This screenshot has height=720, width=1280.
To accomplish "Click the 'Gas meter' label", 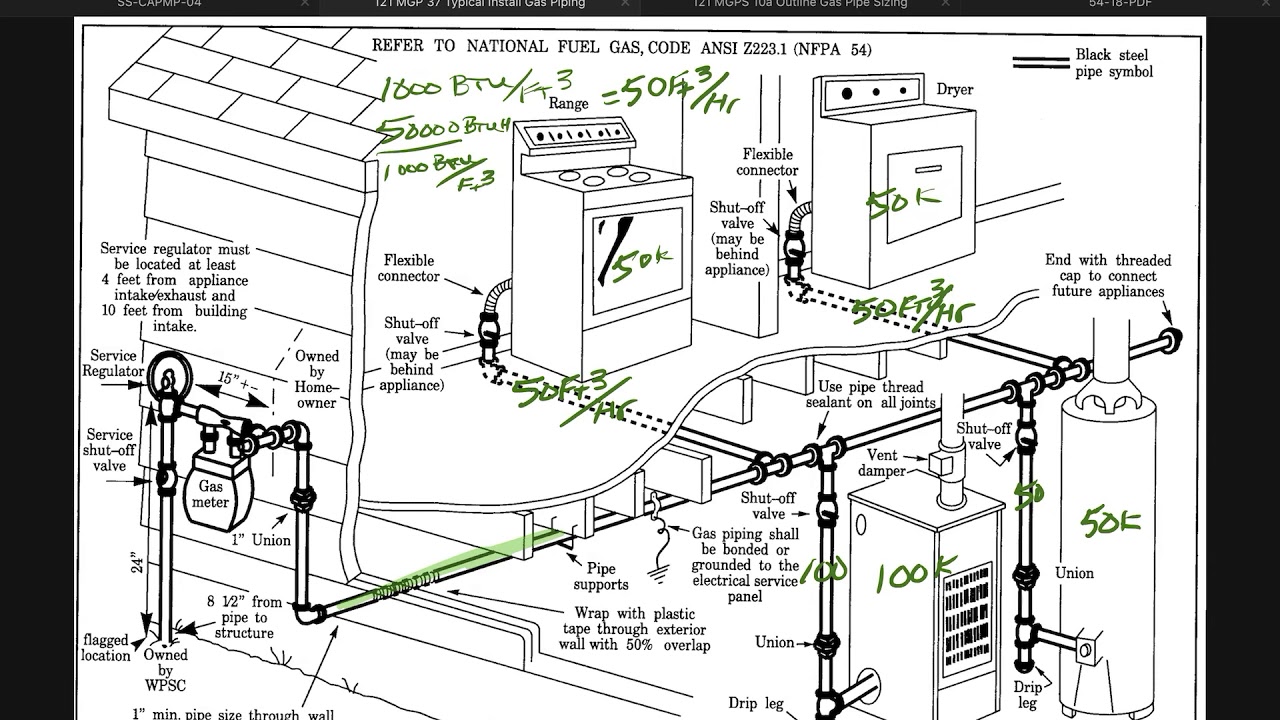I will pyautogui.click(x=211, y=495).
